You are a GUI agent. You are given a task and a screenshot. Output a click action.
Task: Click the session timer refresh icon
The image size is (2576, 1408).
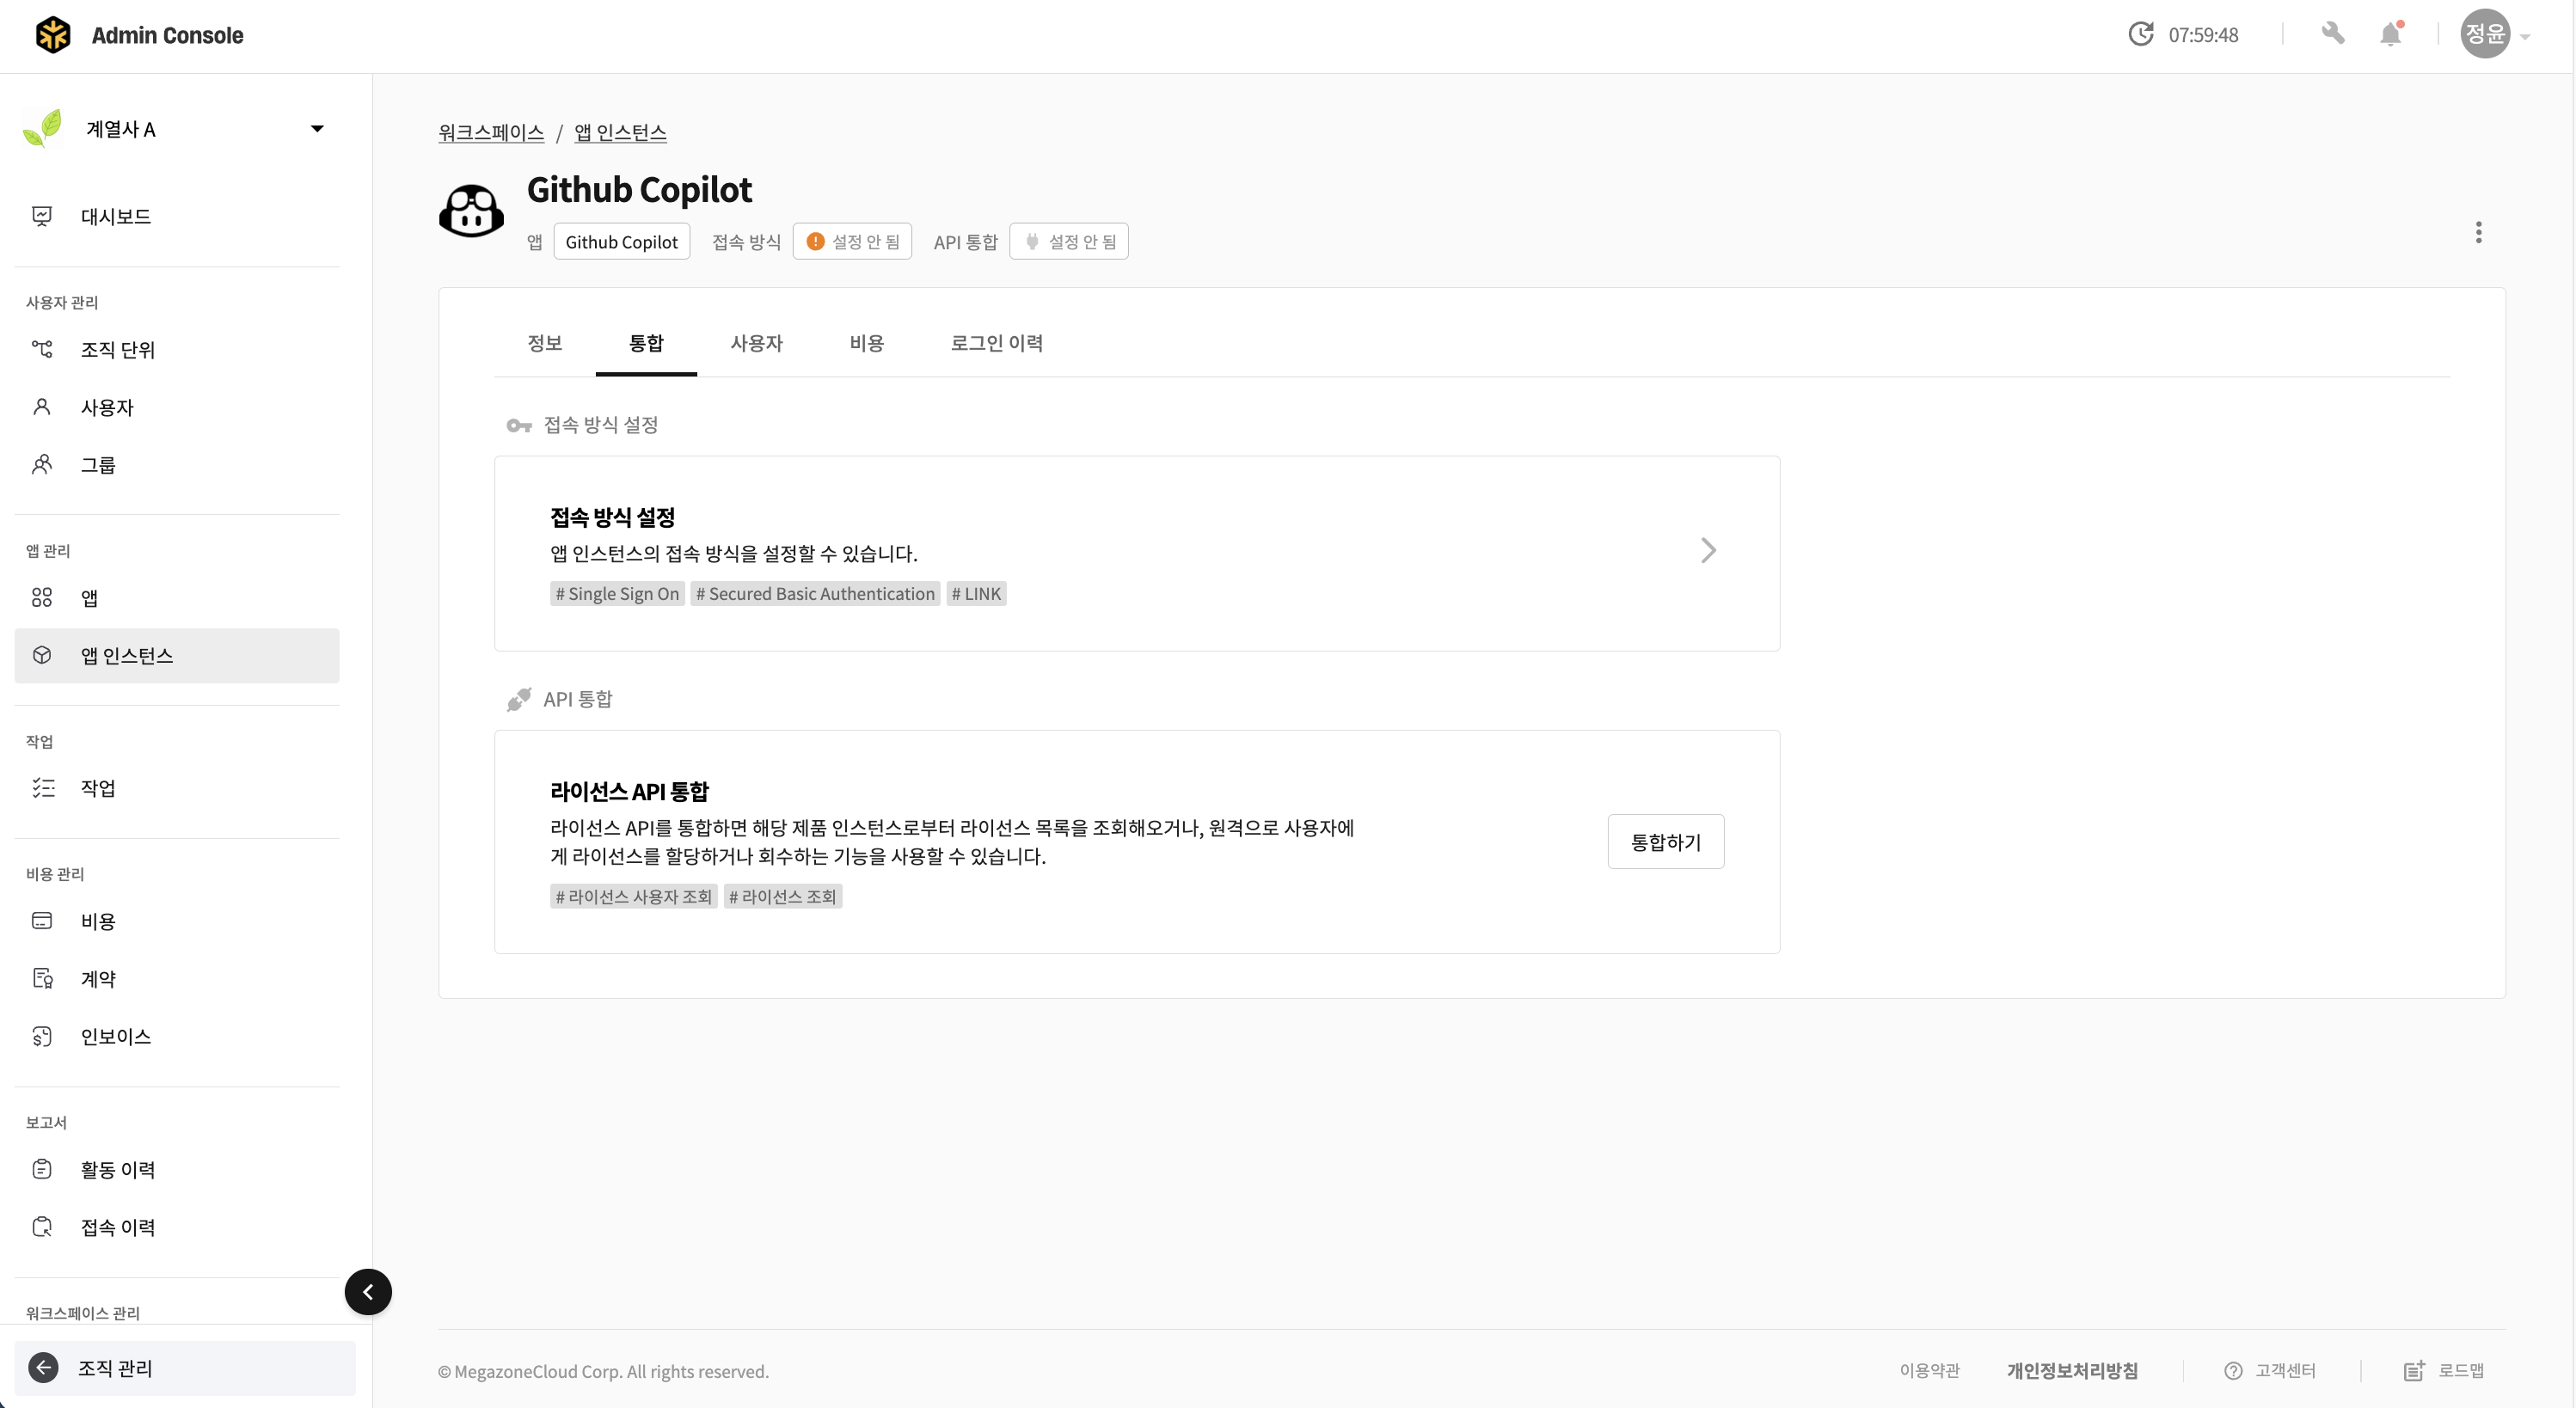coord(2141,34)
